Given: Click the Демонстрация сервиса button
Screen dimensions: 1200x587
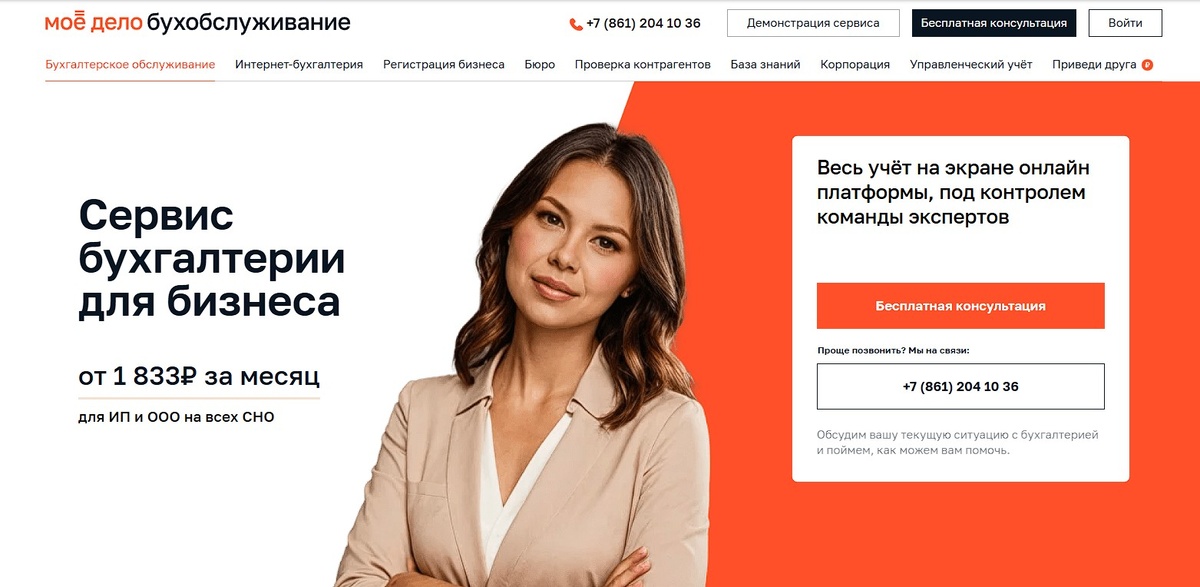Looking at the screenshot, I should point(813,23).
